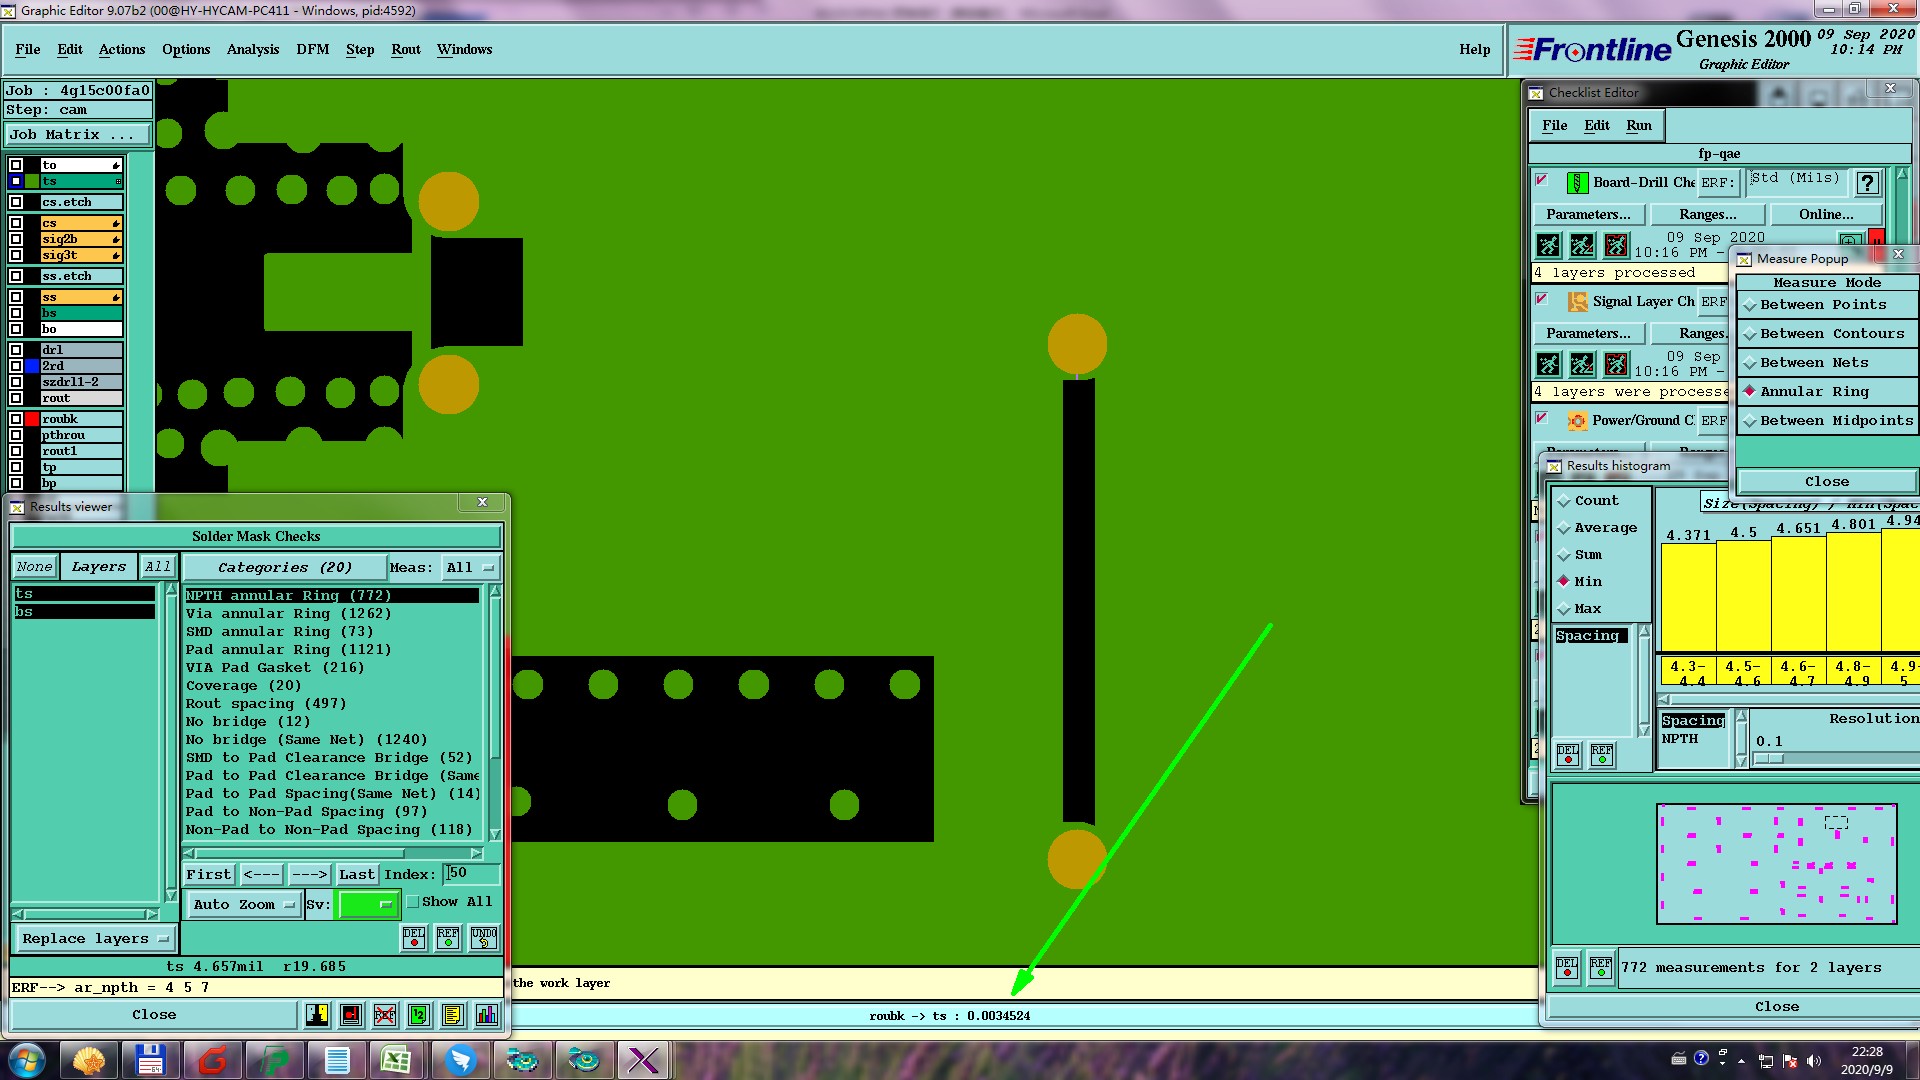The width and height of the screenshot is (1920, 1080).
Task: Open the Run menu in Checklist Editor
Action: [x=1639, y=126]
